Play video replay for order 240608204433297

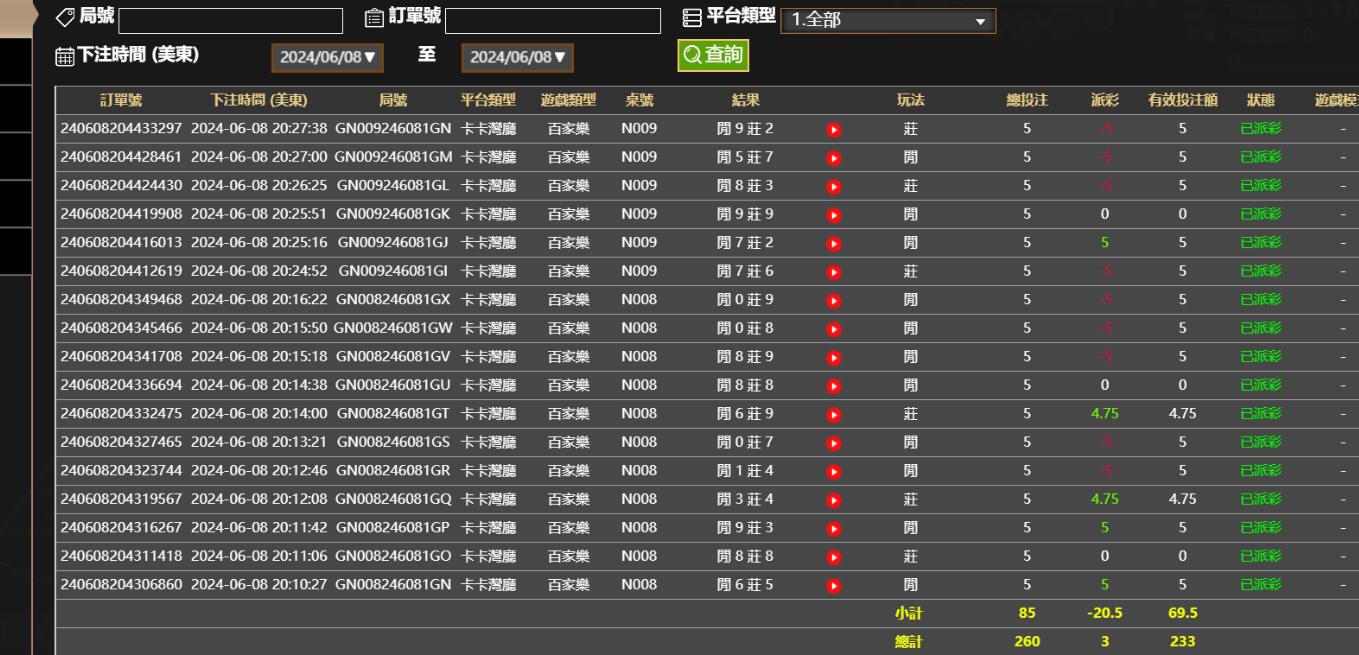pos(833,129)
